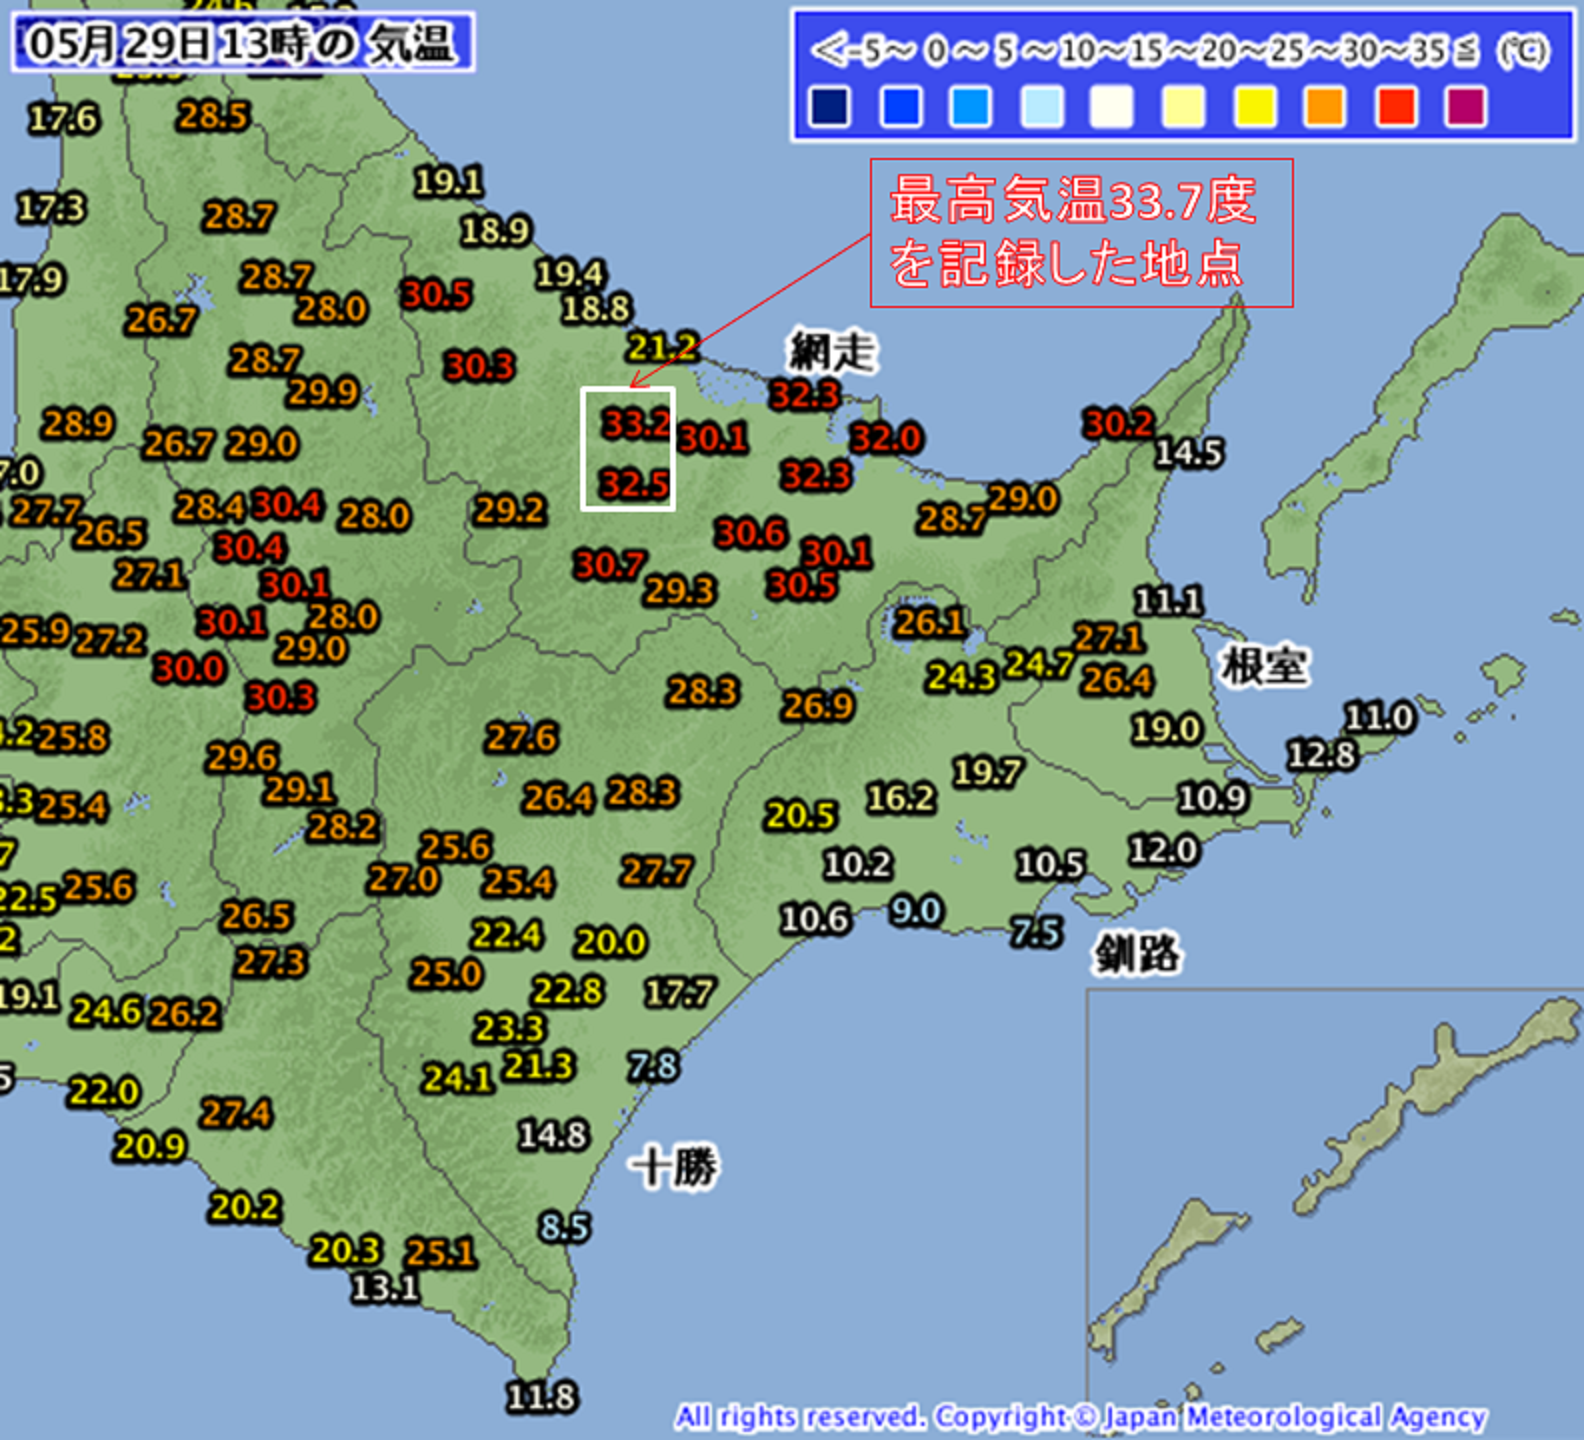This screenshot has height=1440, width=1584.
Task: Click the 根室 region label
Action: (1264, 666)
